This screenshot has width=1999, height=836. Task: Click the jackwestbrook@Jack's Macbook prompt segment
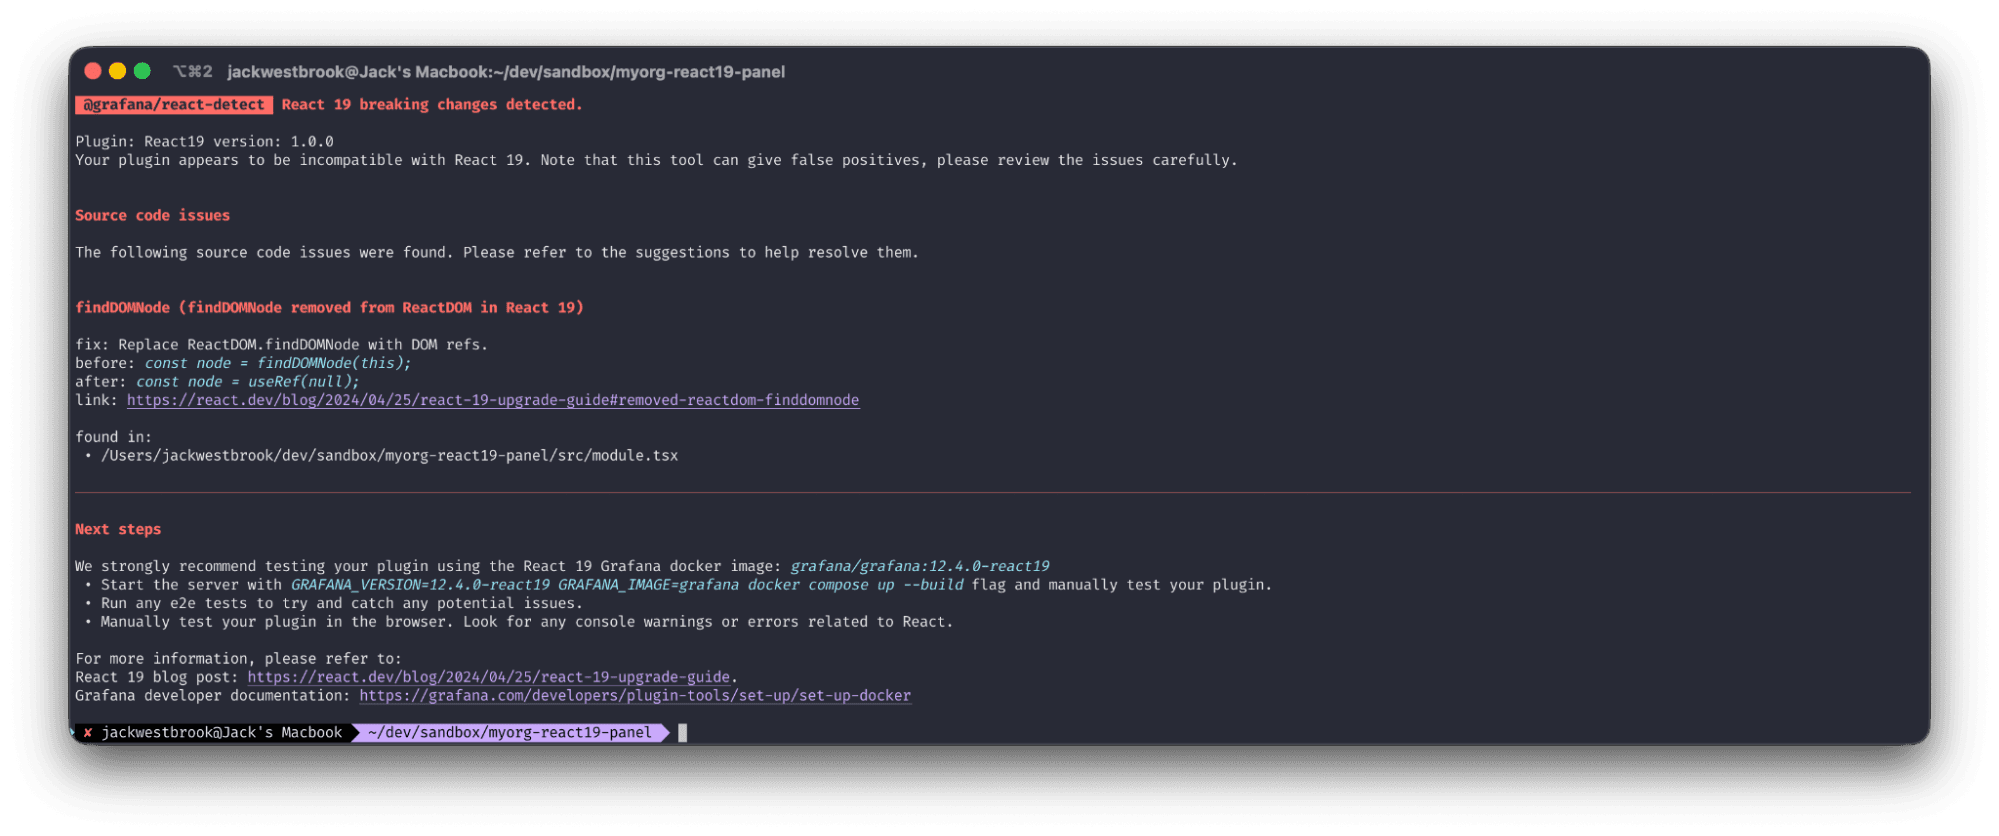(x=222, y=733)
